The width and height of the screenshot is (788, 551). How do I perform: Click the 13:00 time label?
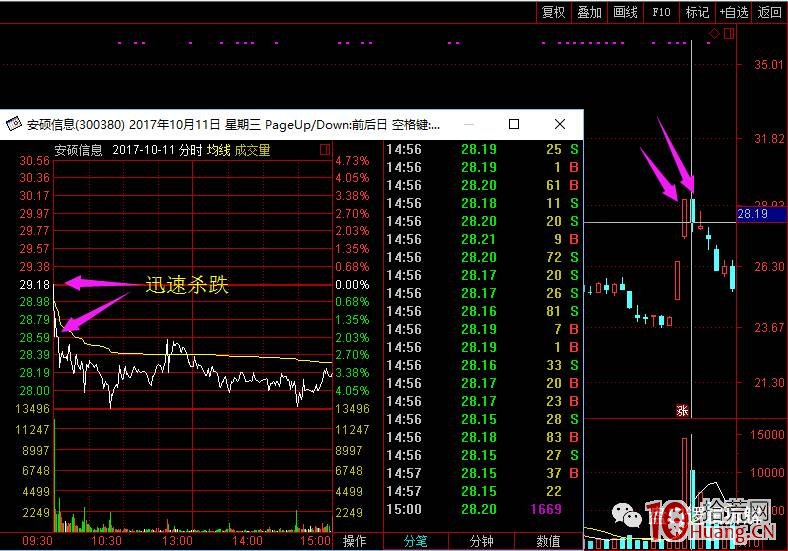point(177,541)
